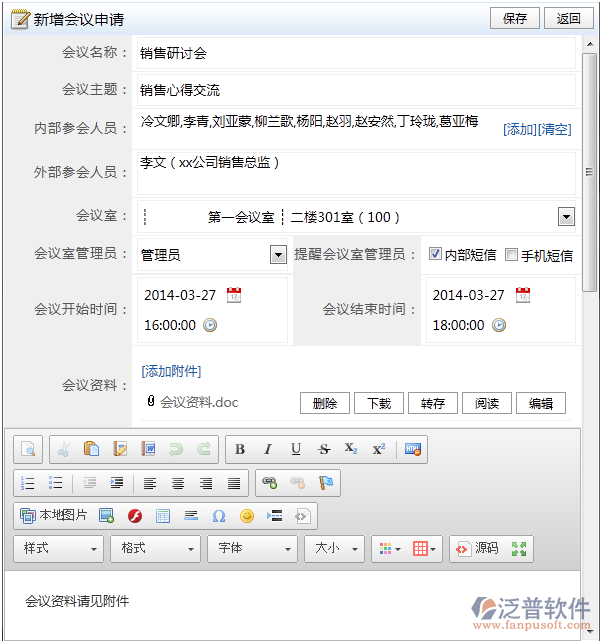Open clock picker for meeting end time
The height and width of the screenshot is (641, 601).
498,325
